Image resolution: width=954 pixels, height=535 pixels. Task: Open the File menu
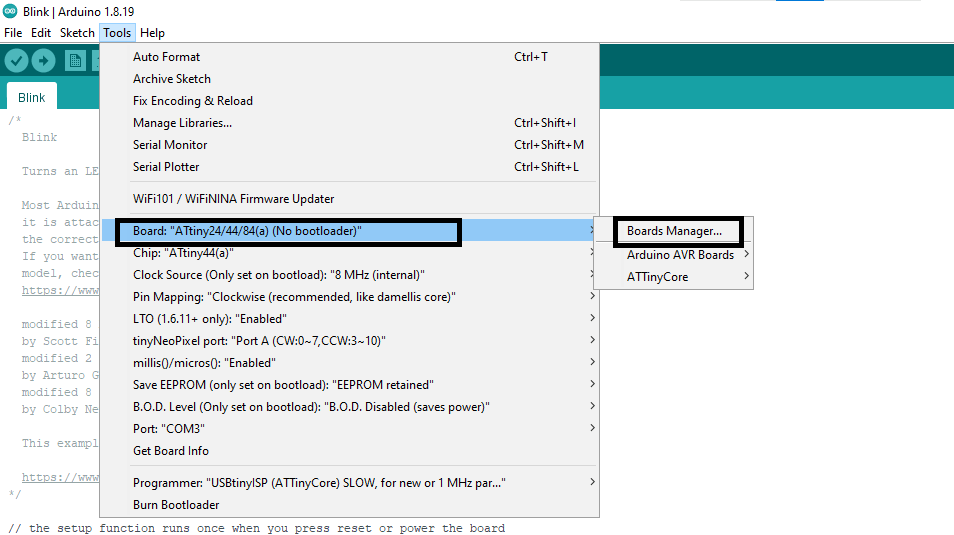coord(13,33)
